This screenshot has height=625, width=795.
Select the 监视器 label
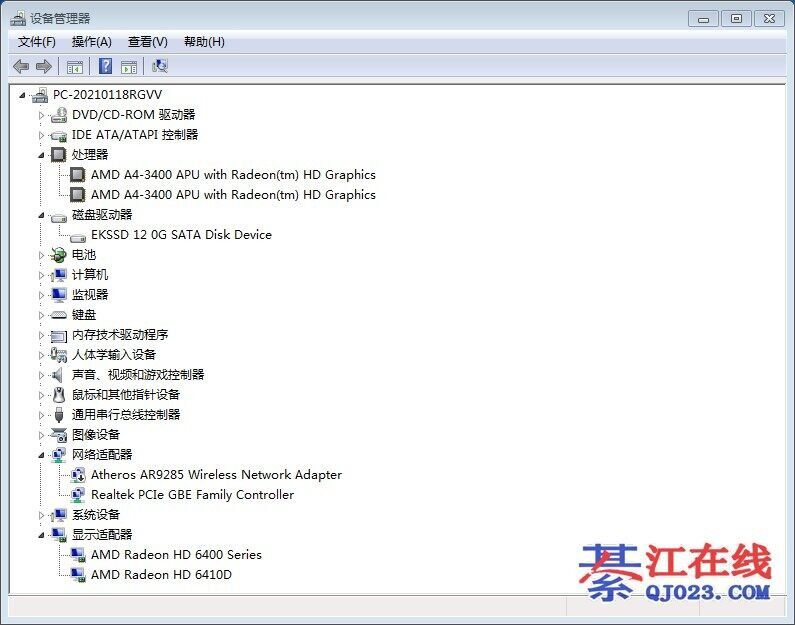pos(90,295)
